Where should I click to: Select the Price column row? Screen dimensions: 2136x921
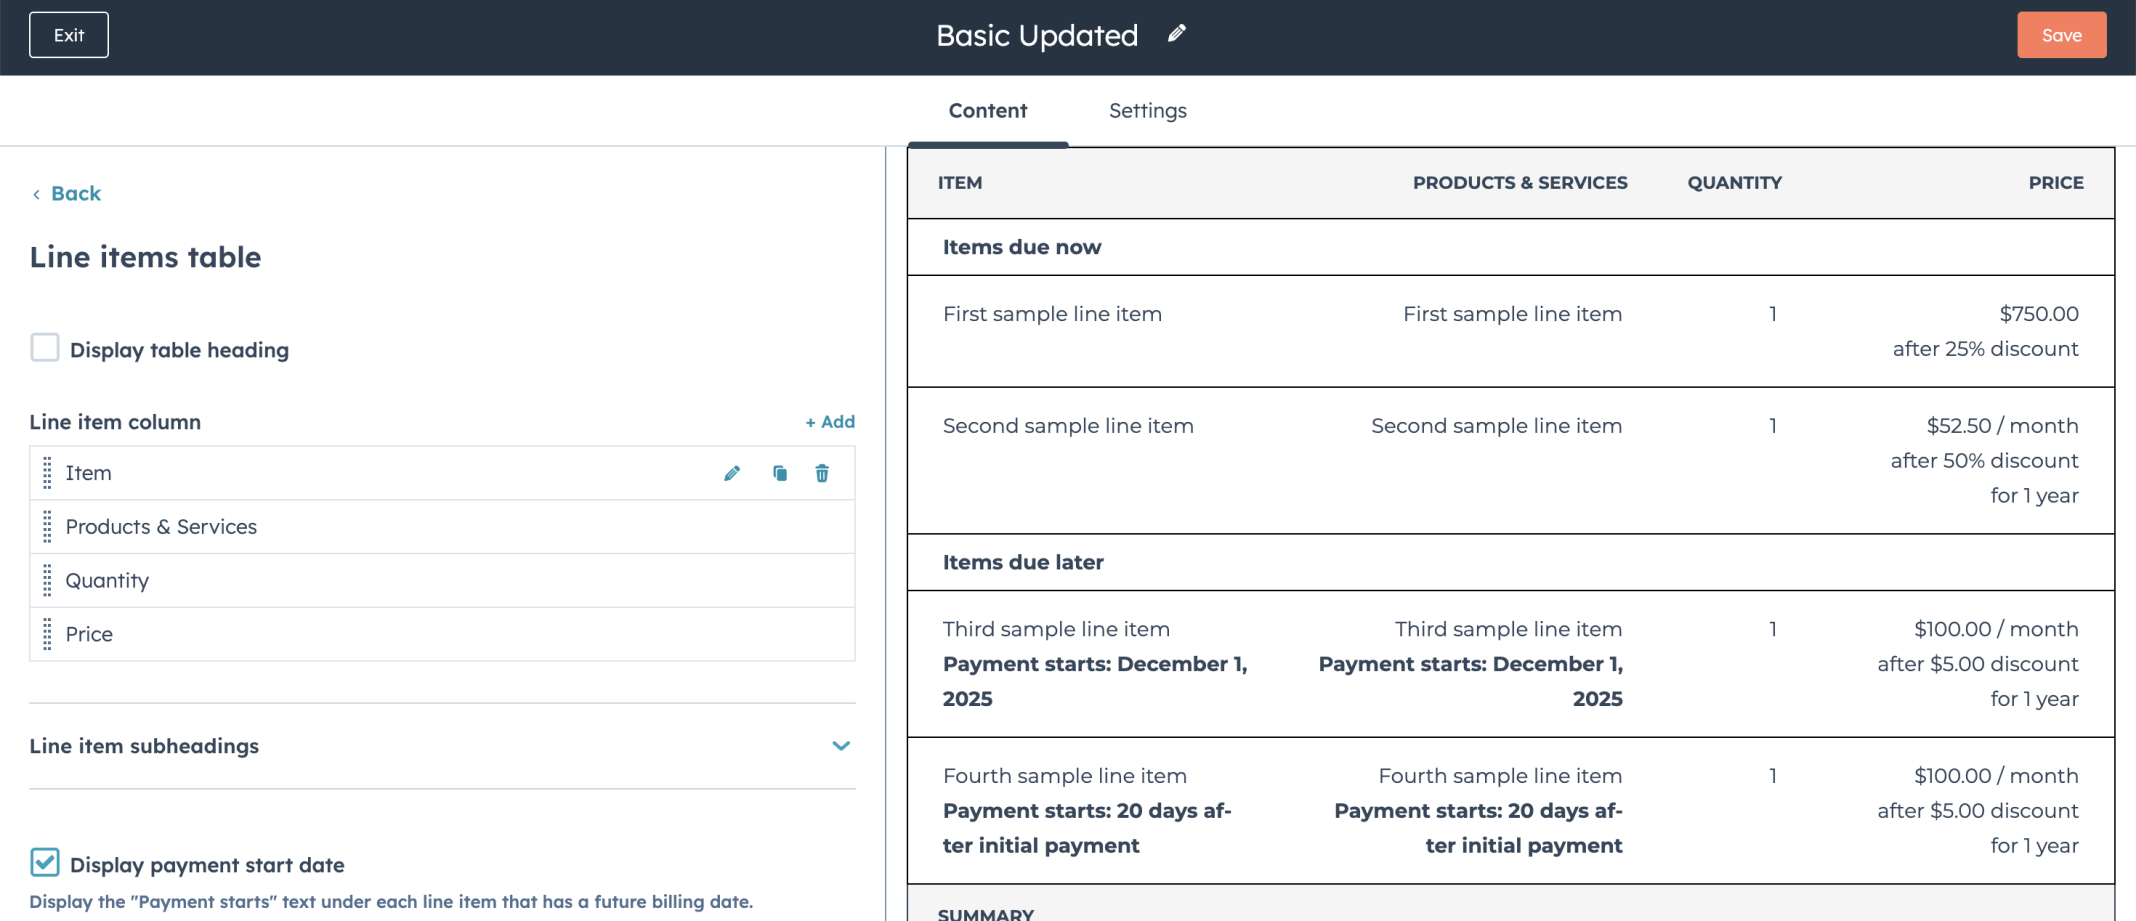[442, 634]
